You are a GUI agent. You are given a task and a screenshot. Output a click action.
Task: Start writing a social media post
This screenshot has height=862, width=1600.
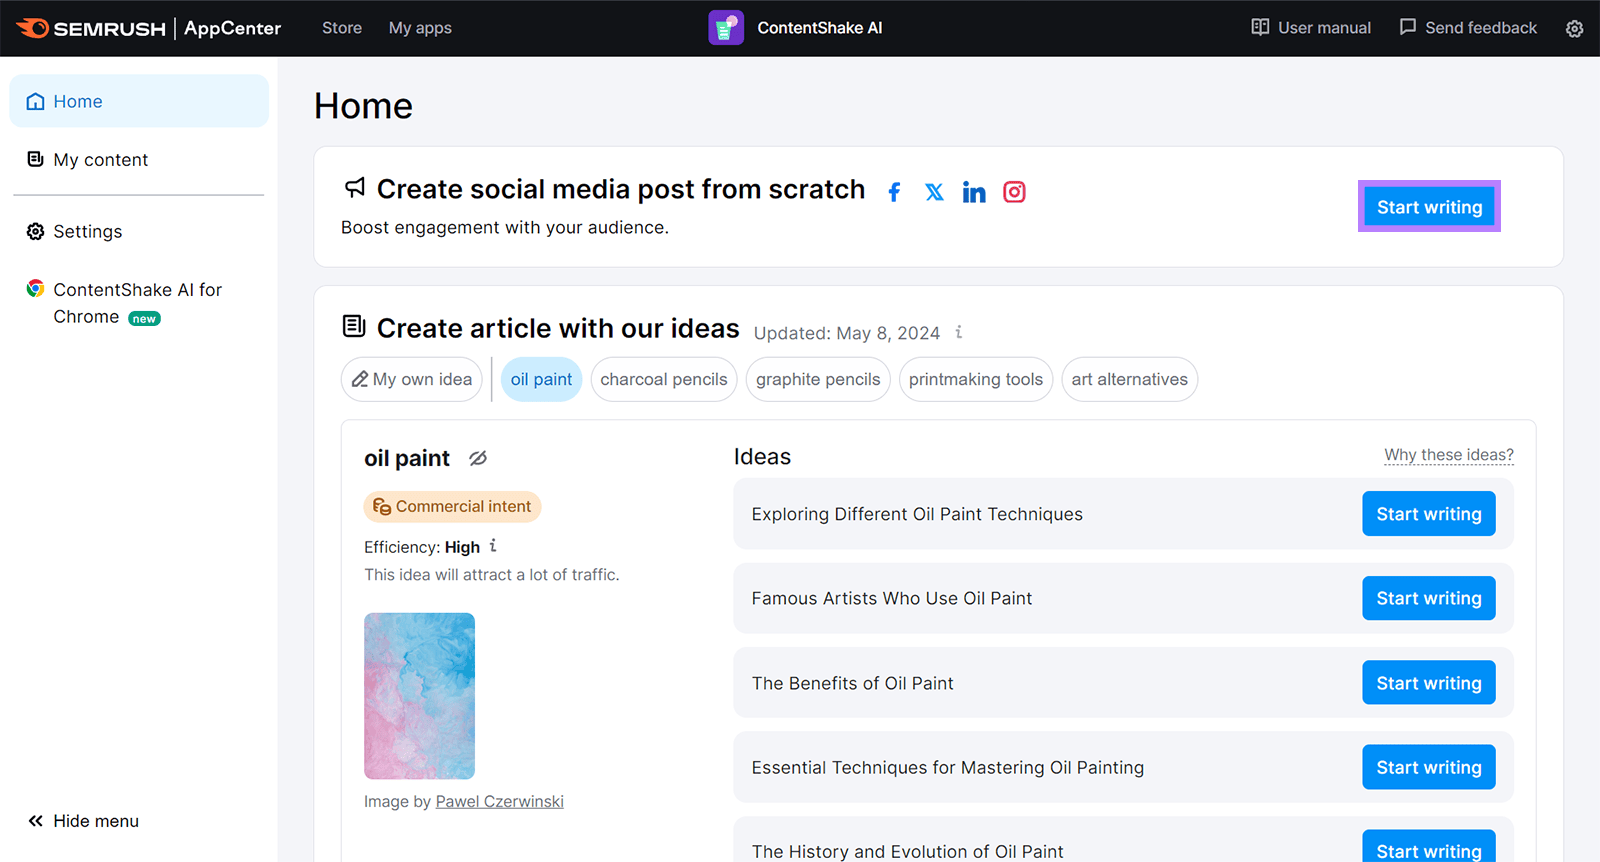pyautogui.click(x=1429, y=207)
